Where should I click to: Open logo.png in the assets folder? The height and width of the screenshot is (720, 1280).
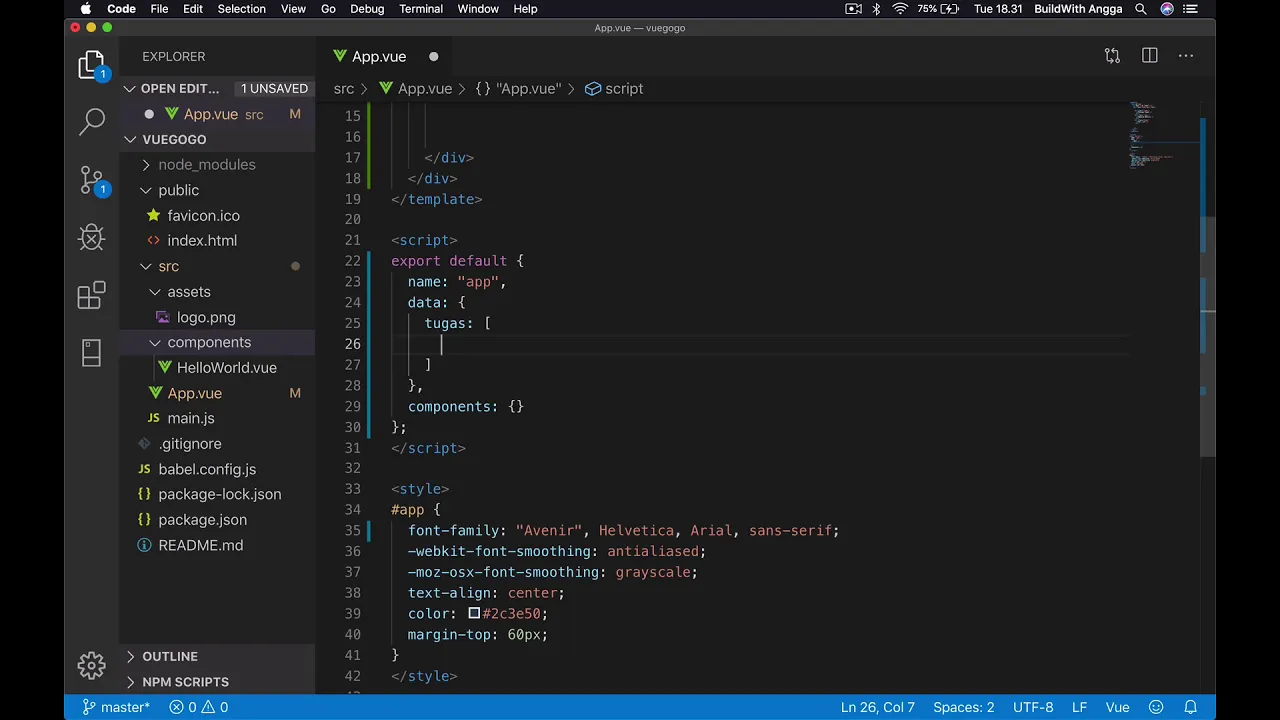pyautogui.click(x=206, y=317)
